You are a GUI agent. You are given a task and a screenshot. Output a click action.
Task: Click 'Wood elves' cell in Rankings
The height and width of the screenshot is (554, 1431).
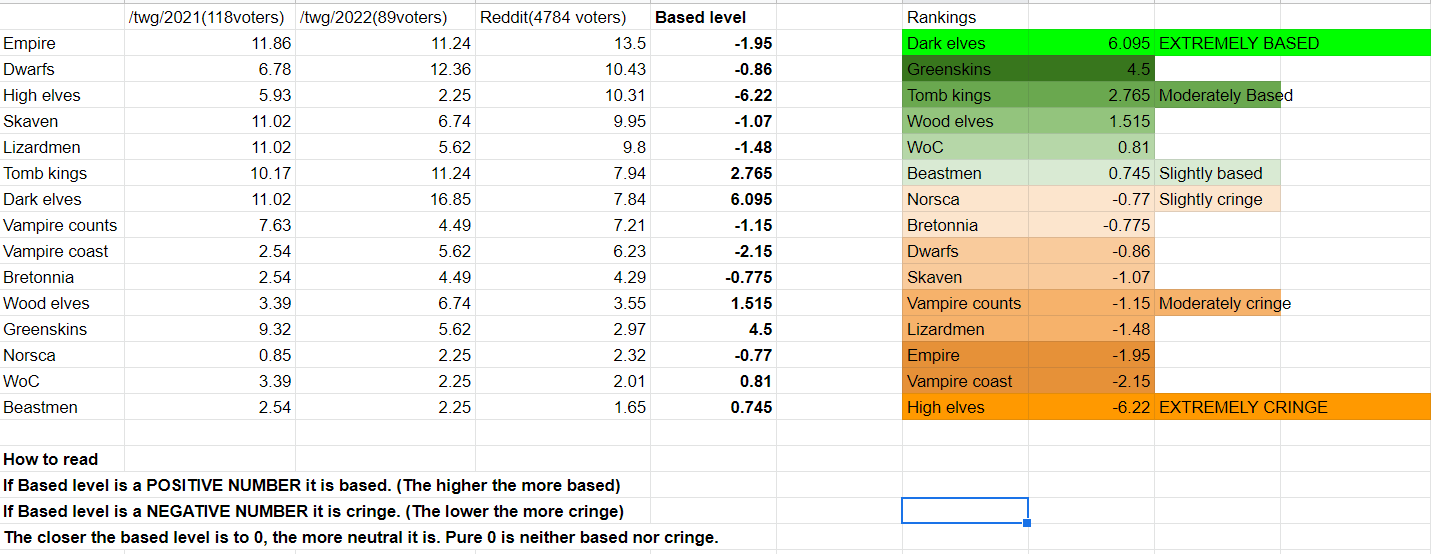pos(965,122)
